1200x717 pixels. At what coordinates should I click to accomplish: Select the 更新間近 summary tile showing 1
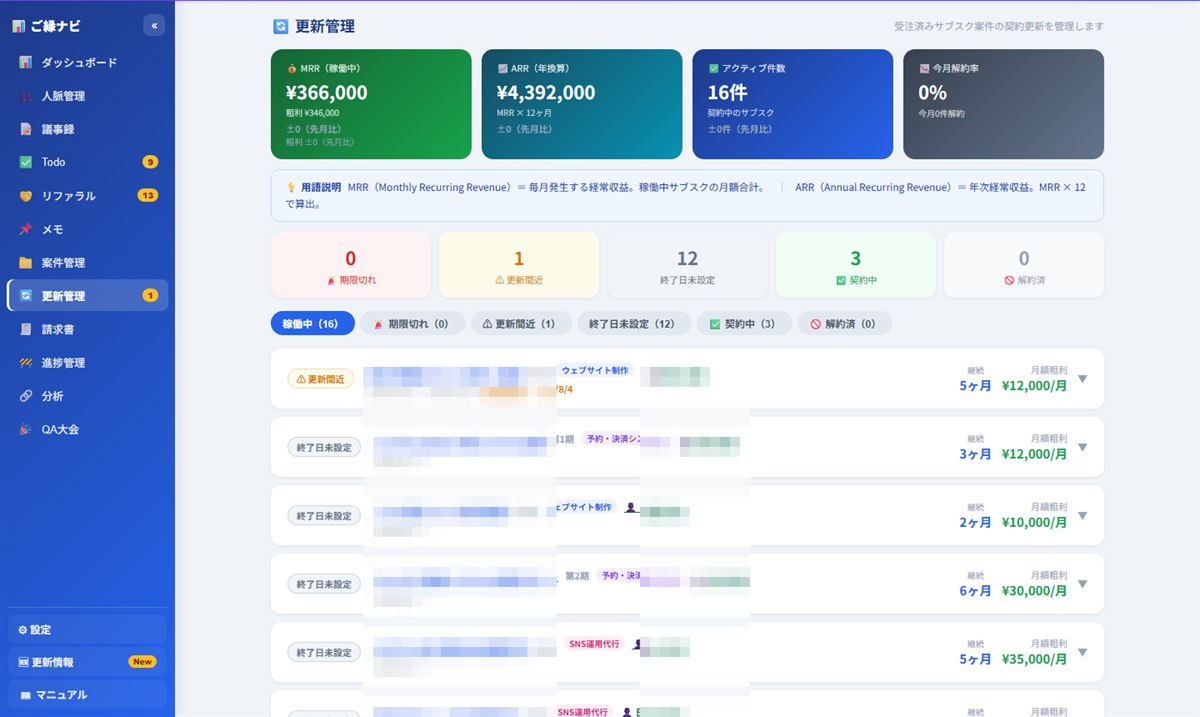[x=519, y=265]
